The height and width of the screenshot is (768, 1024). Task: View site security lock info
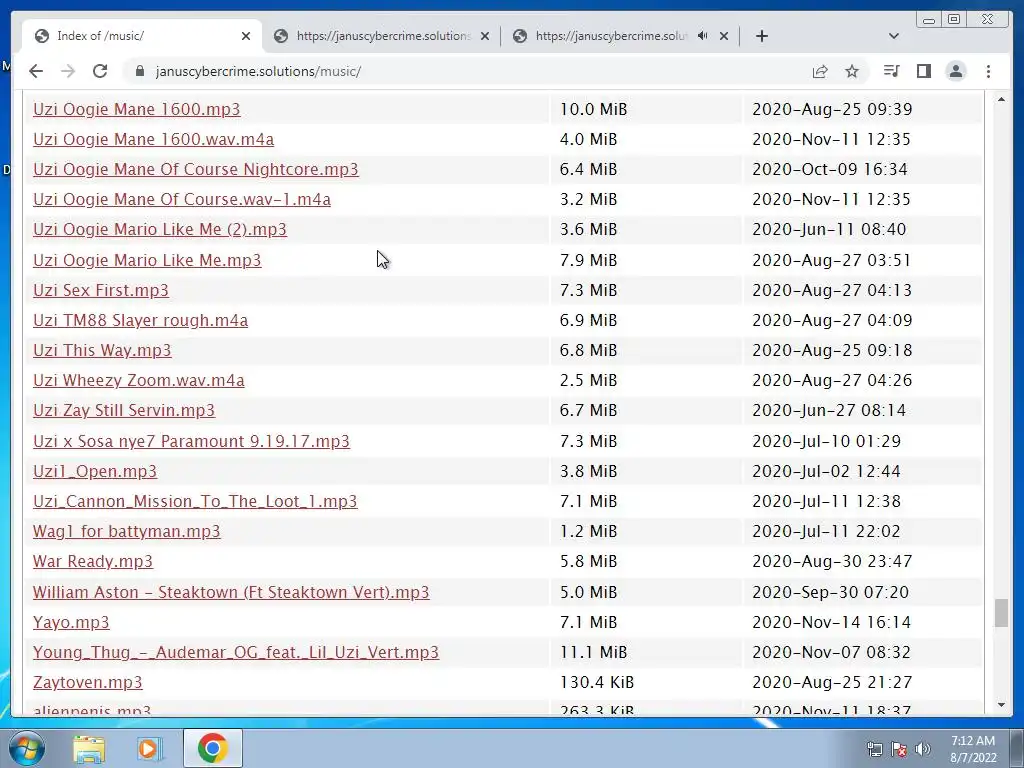[139, 71]
